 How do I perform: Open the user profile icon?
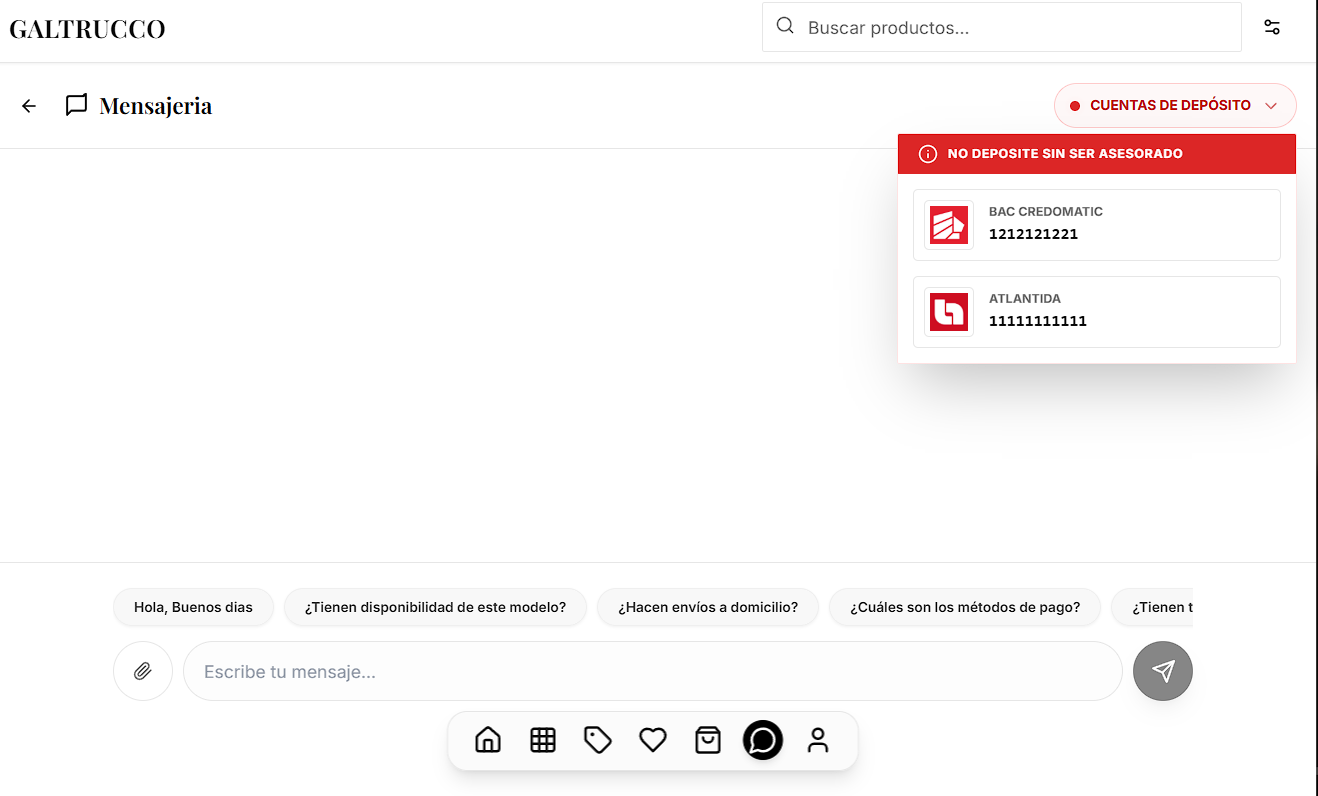[x=818, y=740]
